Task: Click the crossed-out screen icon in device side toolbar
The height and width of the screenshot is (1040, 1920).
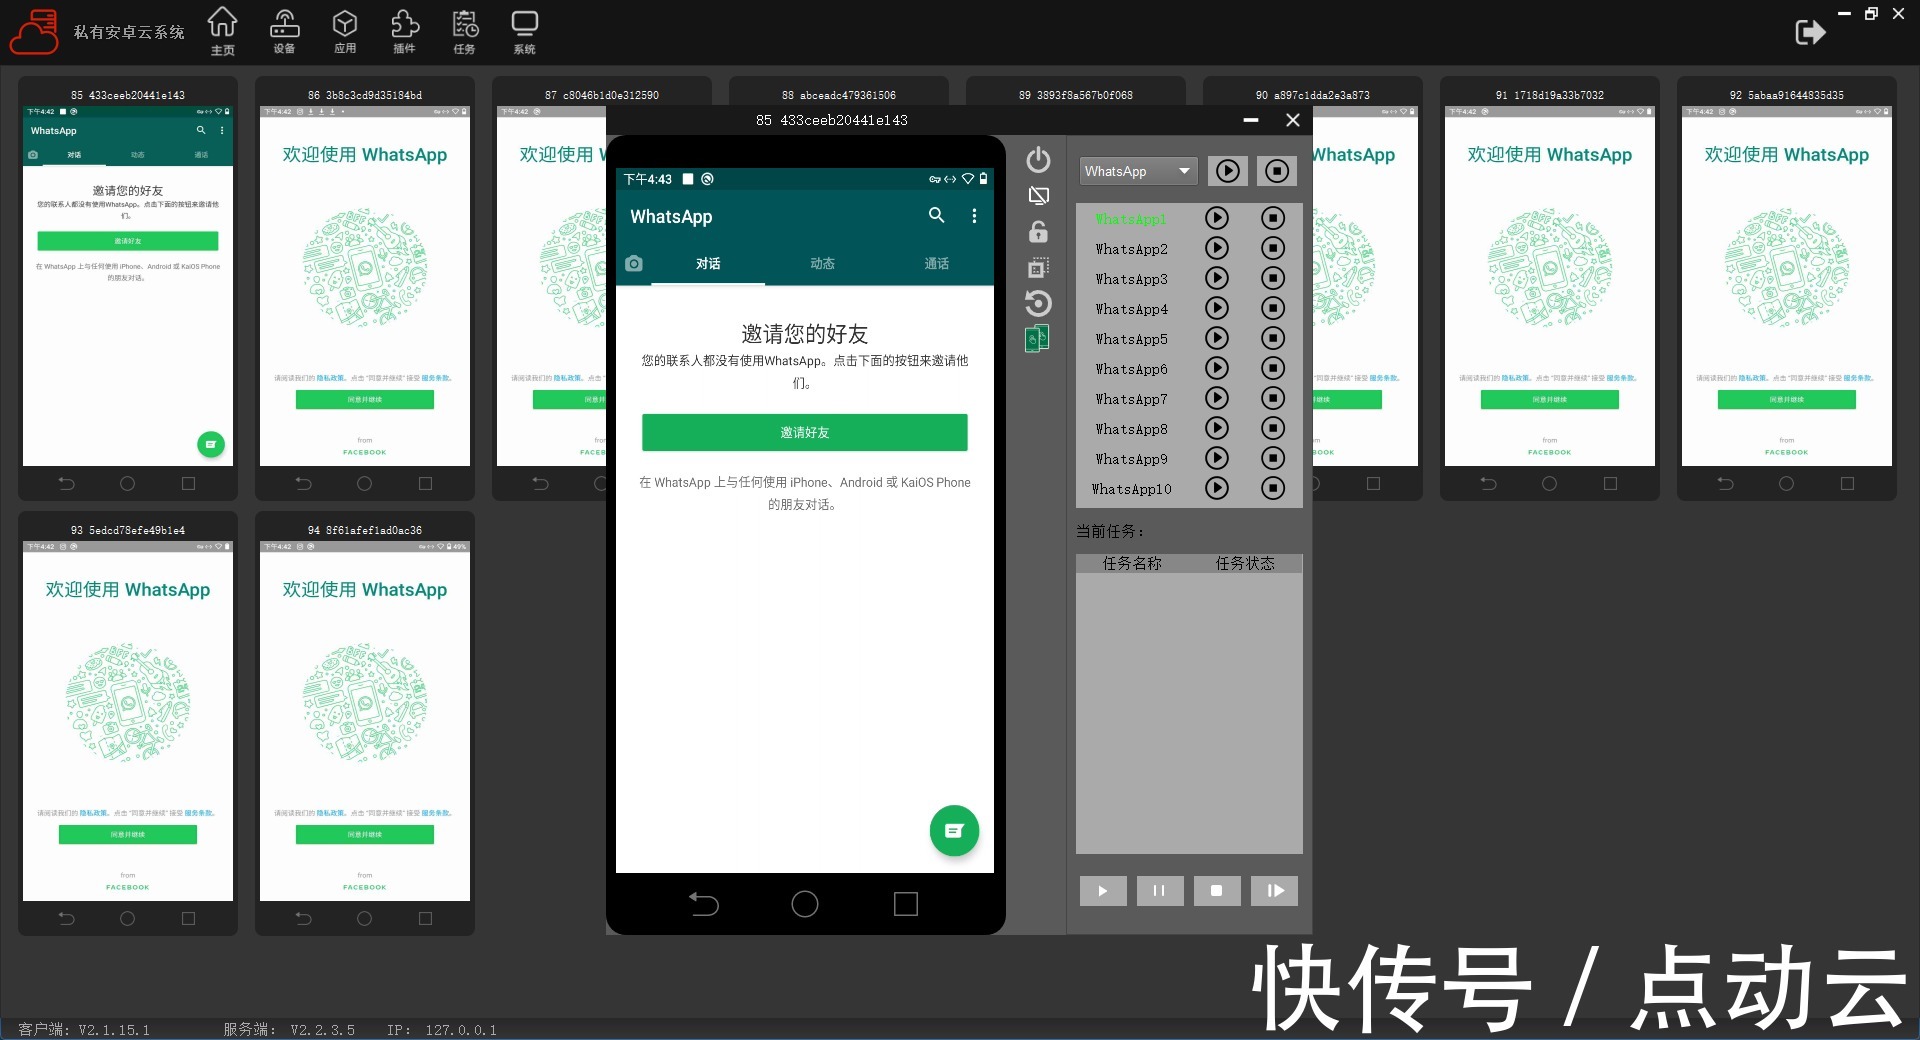Action: [1038, 195]
